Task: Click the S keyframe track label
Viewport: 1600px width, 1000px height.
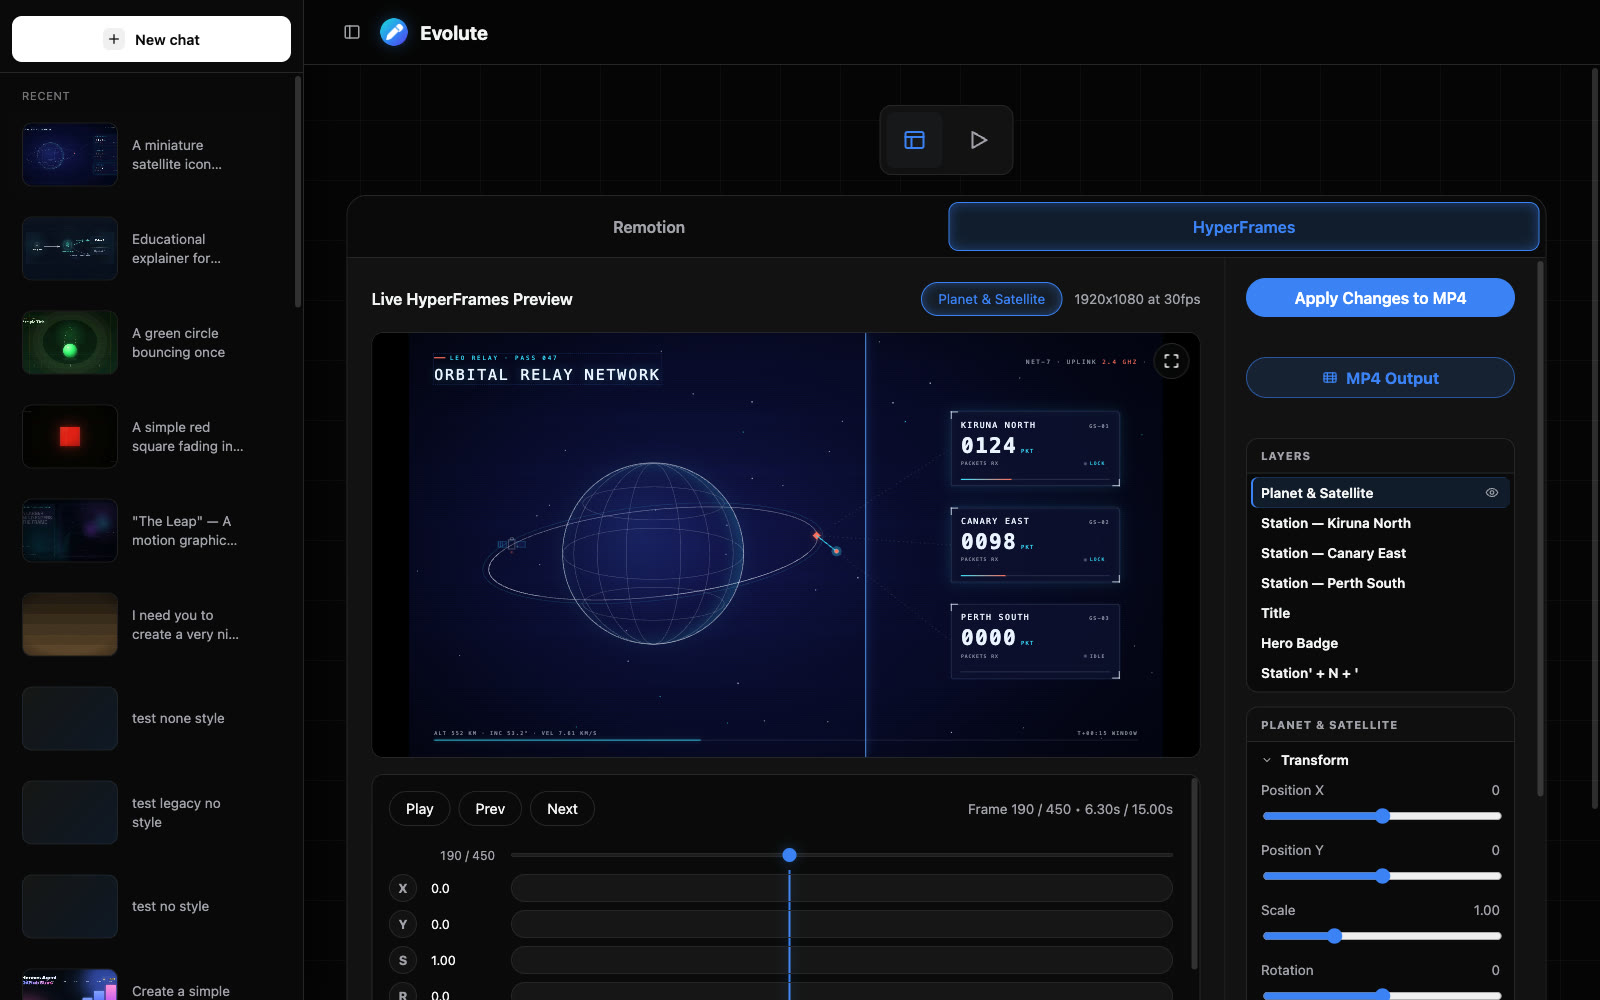Action: coord(403,960)
